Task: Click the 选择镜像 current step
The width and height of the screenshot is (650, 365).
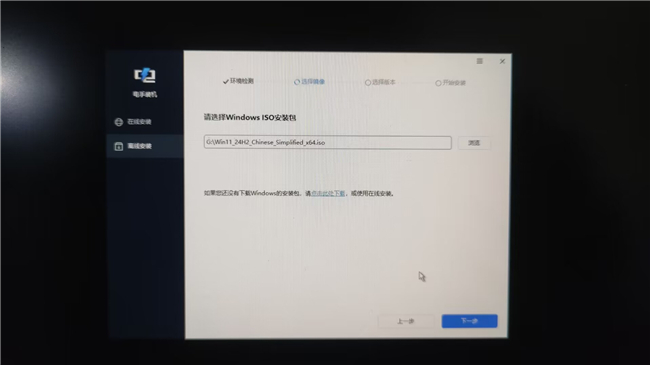Action: pyautogui.click(x=309, y=82)
